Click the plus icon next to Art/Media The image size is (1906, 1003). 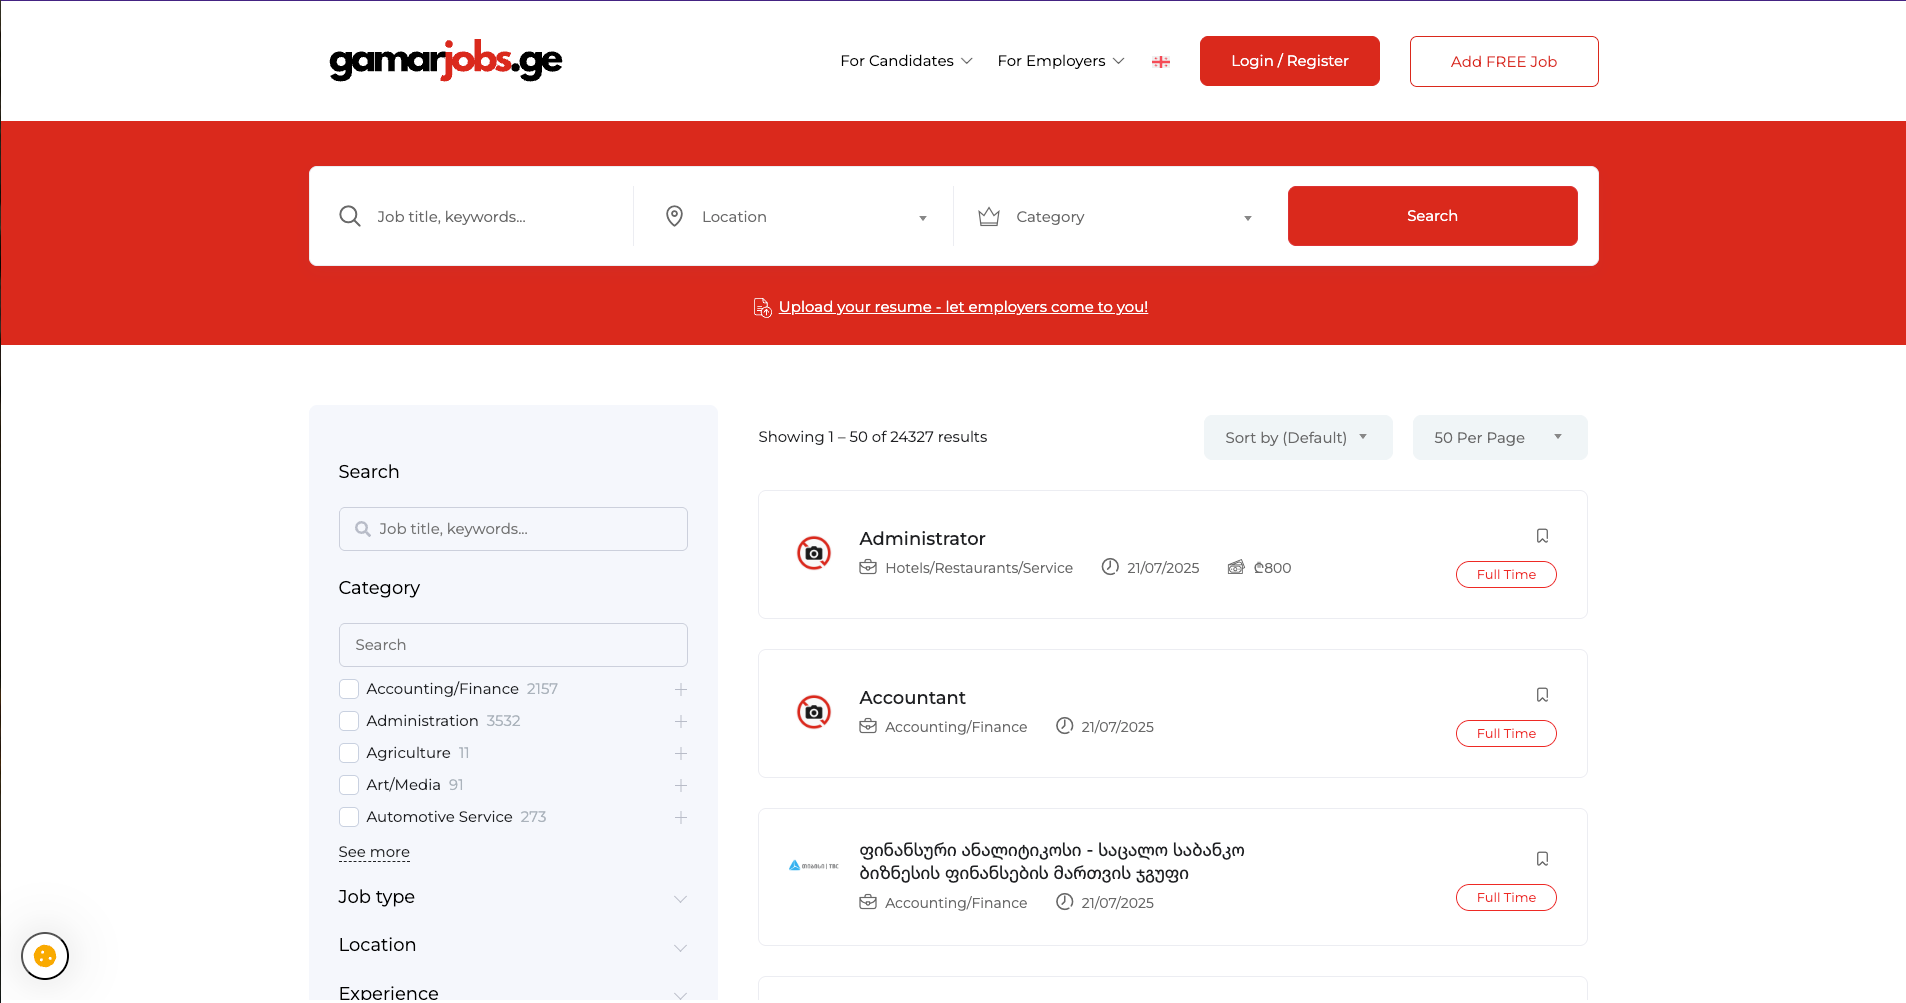pyautogui.click(x=680, y=785)
